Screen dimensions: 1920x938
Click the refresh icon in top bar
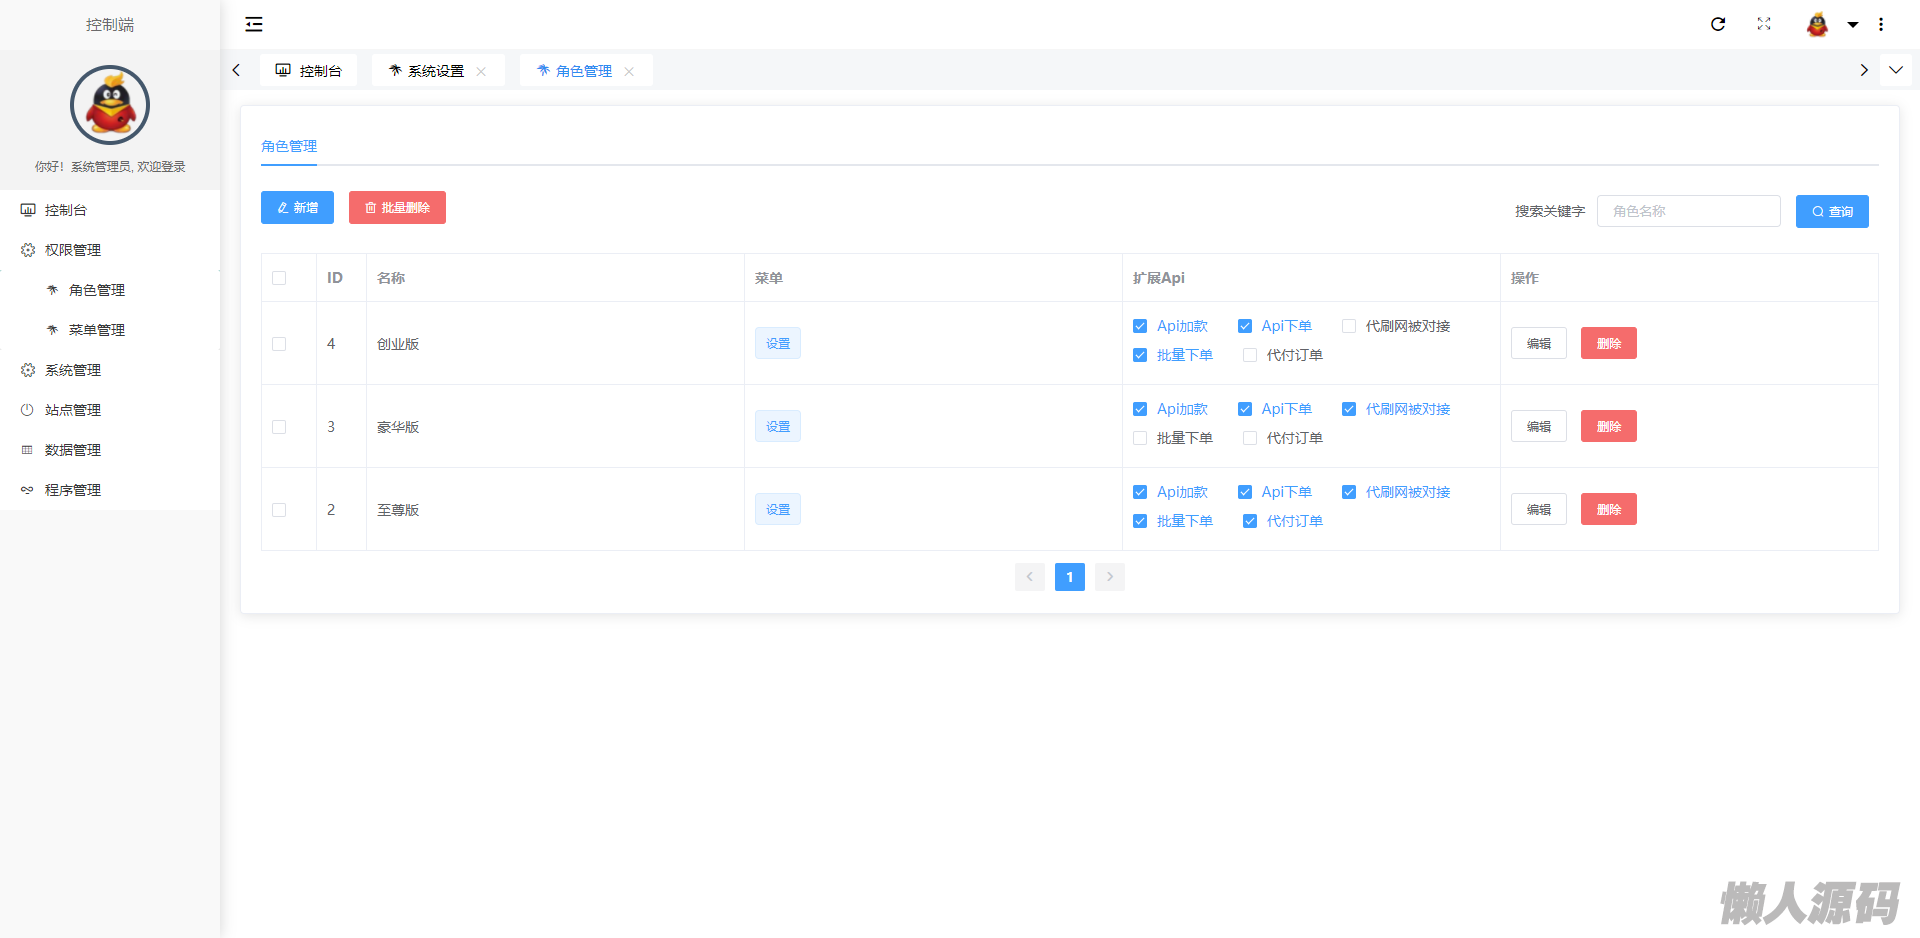(x=1718, y=24)
